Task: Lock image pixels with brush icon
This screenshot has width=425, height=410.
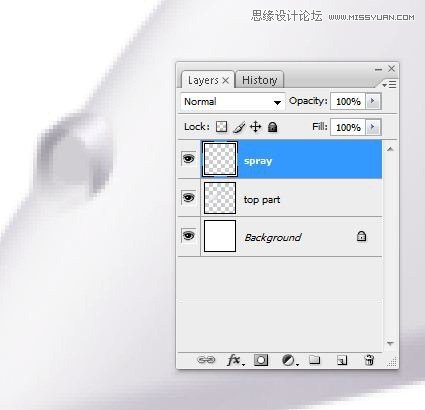Action: [239, 127]
